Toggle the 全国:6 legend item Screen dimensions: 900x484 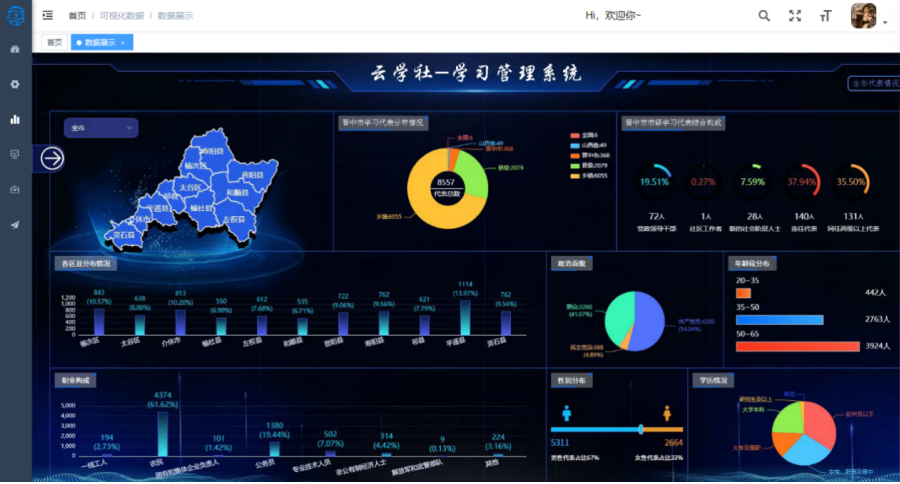pos(584,135)
